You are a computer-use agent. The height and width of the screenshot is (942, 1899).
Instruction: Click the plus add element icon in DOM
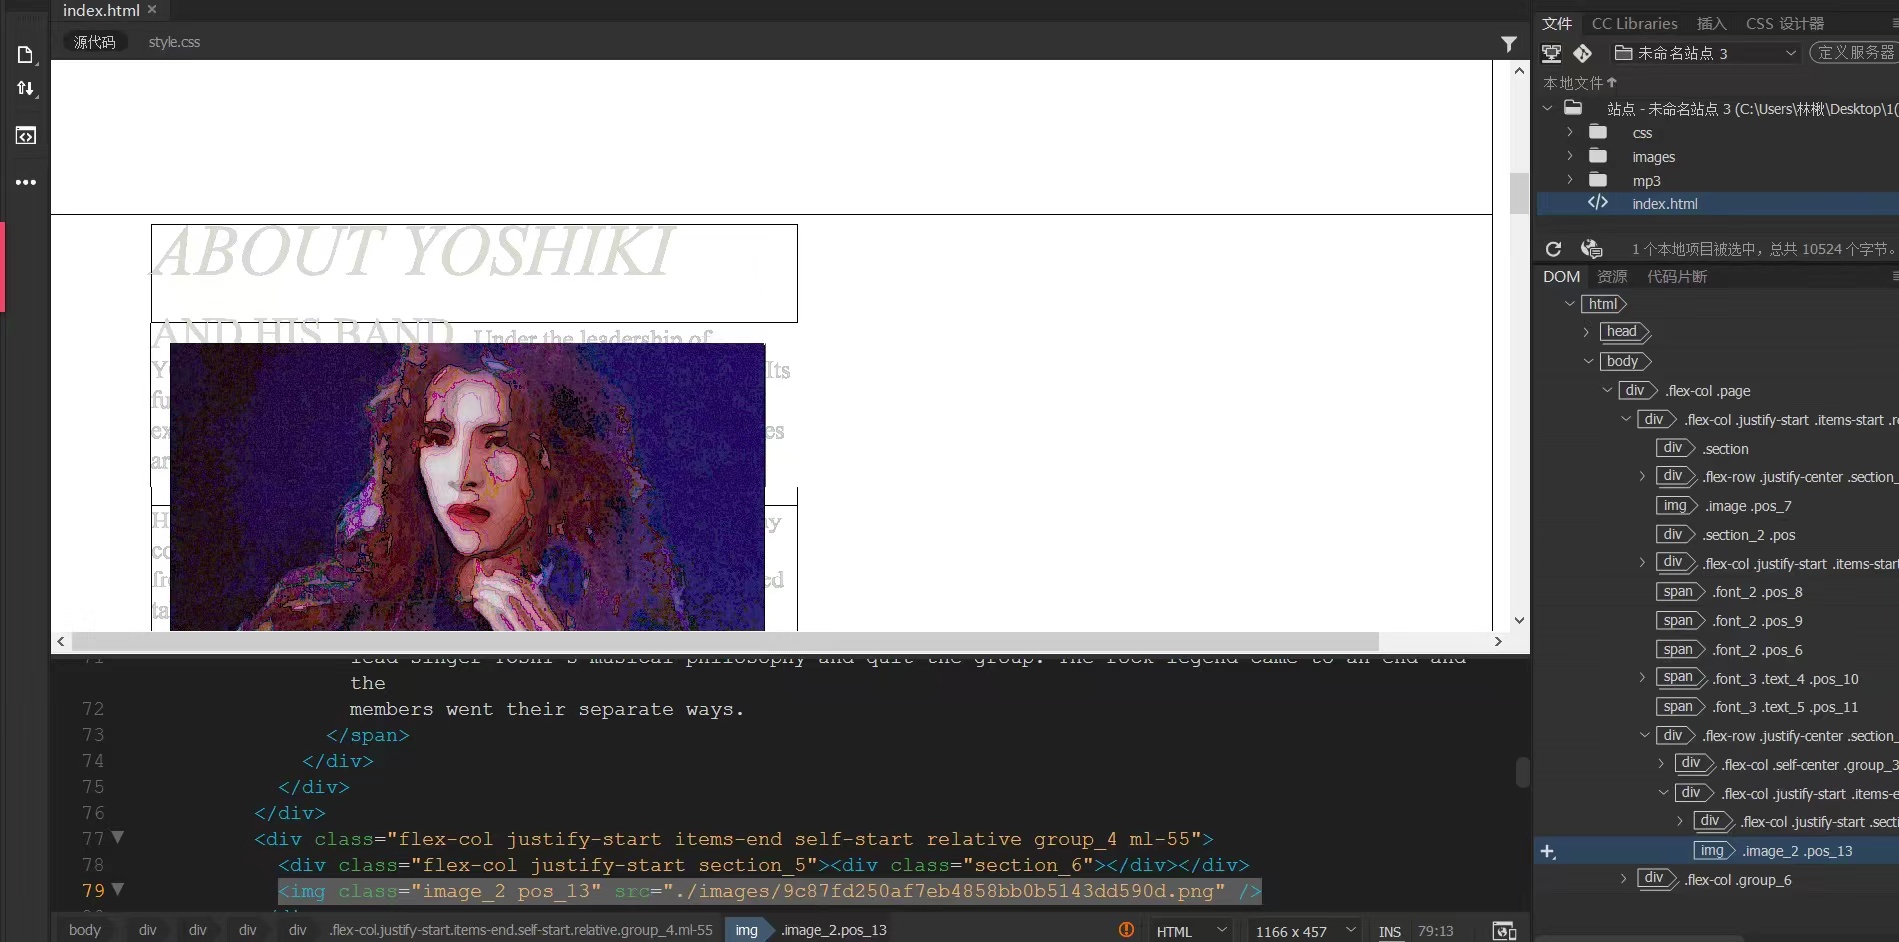(x=1548, y=851)
